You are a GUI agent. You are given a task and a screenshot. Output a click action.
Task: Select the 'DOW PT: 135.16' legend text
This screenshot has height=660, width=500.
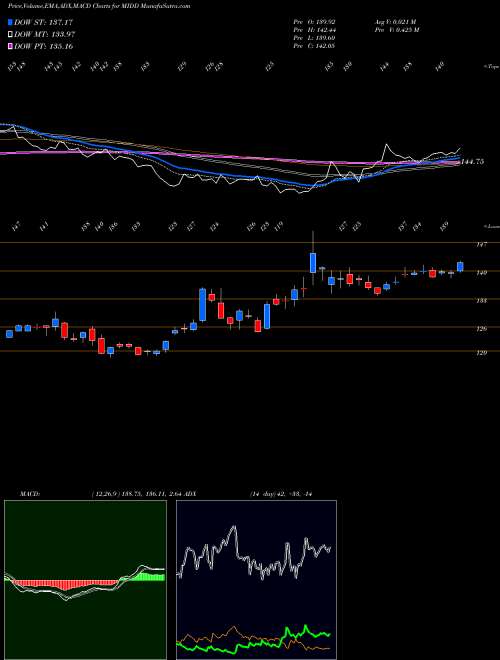pyautogui.click(x=44, y=46)
